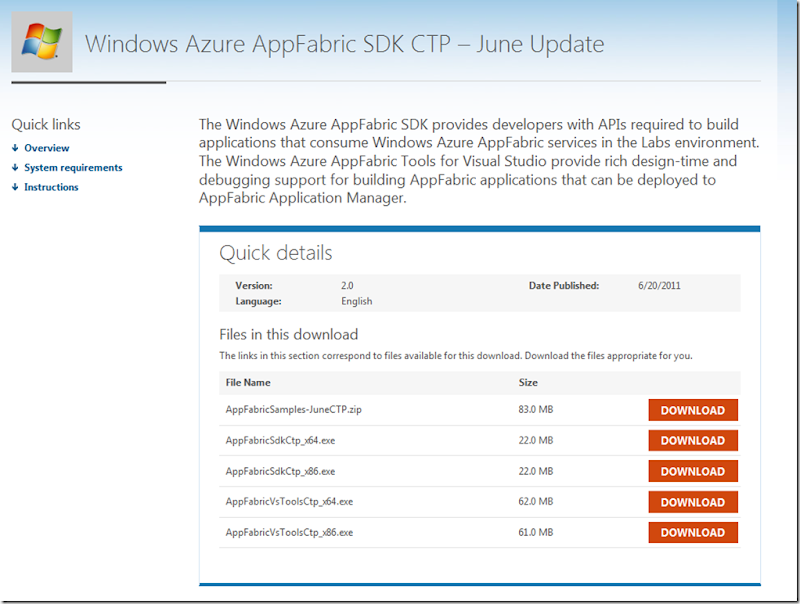Select the AppFabricVsToolsCtp_x86.exe file name
Viewport: 800px width, 604px height.
click(289, 532)
